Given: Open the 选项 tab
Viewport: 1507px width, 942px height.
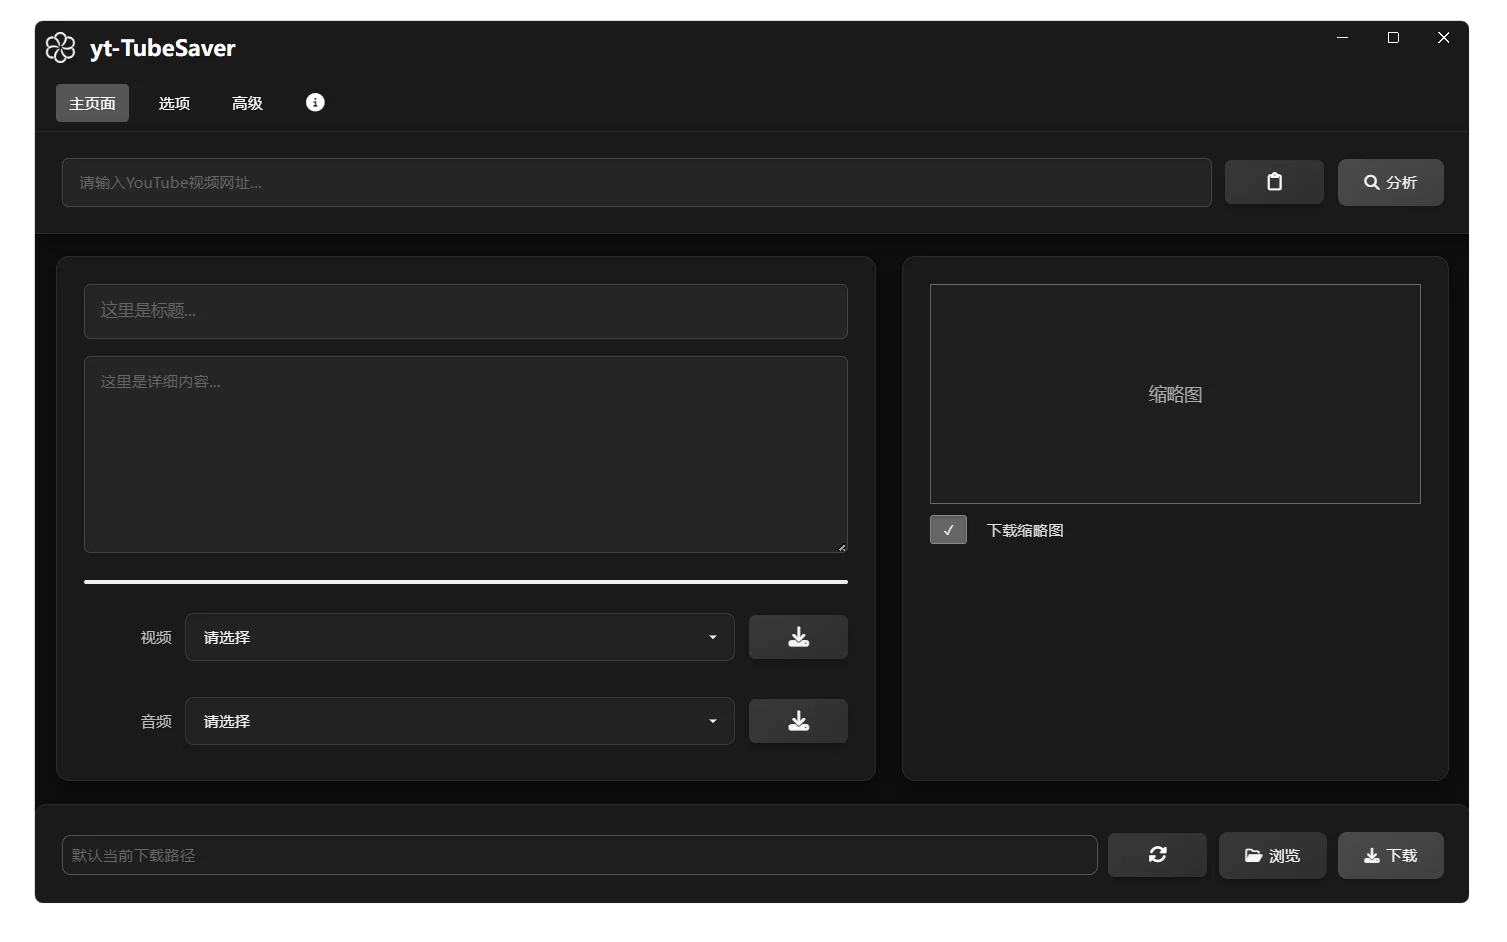Looking at the screenshot, I should [x=174, y=103].
